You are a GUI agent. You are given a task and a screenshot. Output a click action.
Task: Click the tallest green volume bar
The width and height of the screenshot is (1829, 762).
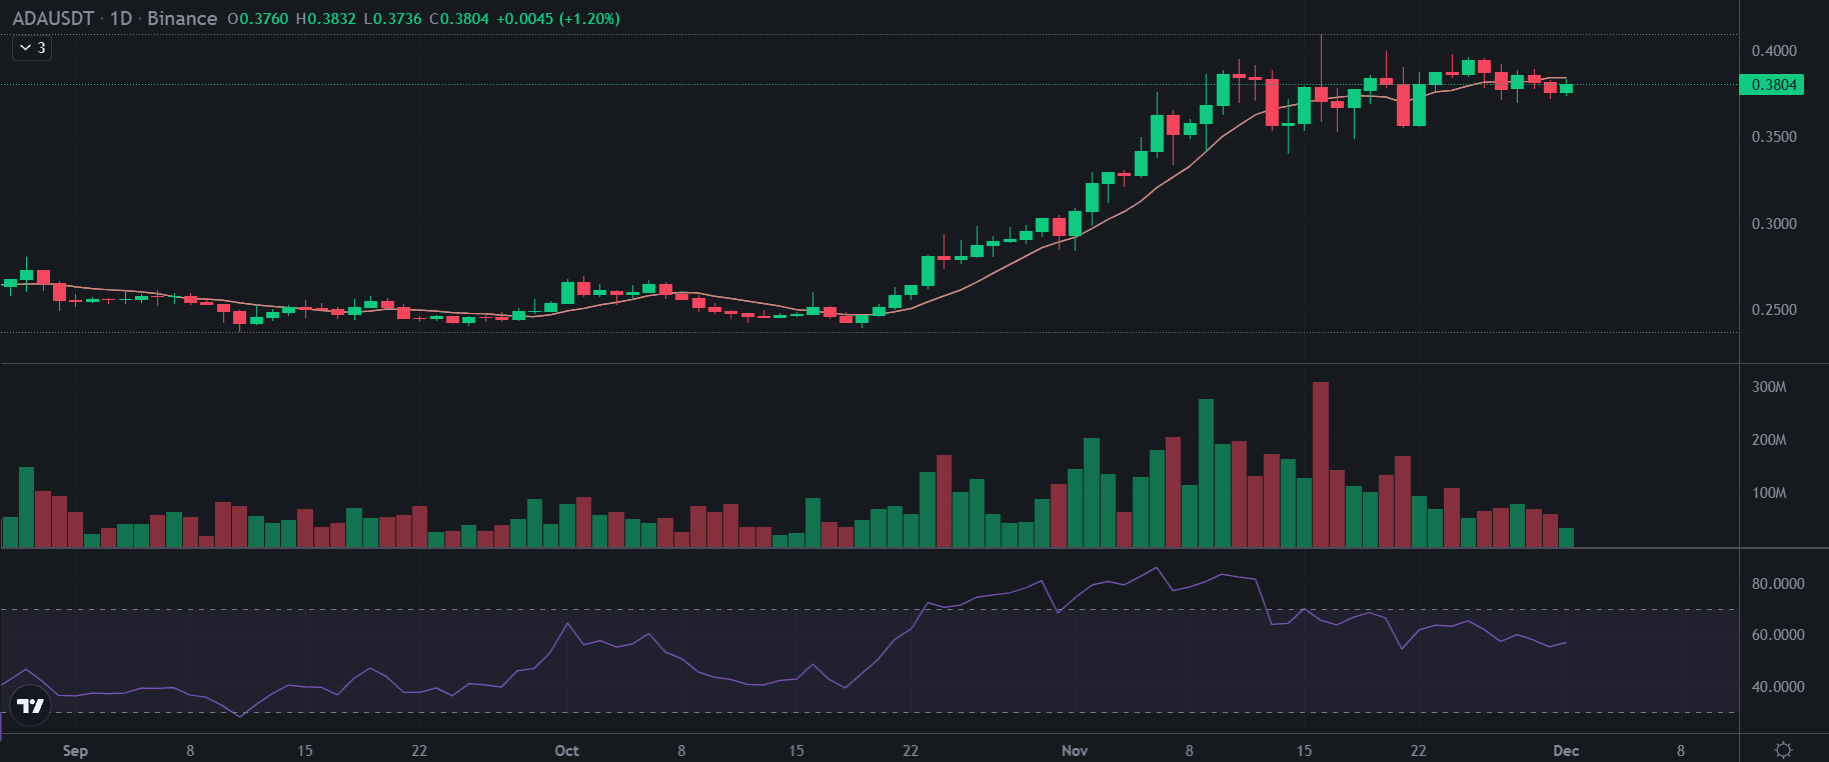[x=1206, y=473]
